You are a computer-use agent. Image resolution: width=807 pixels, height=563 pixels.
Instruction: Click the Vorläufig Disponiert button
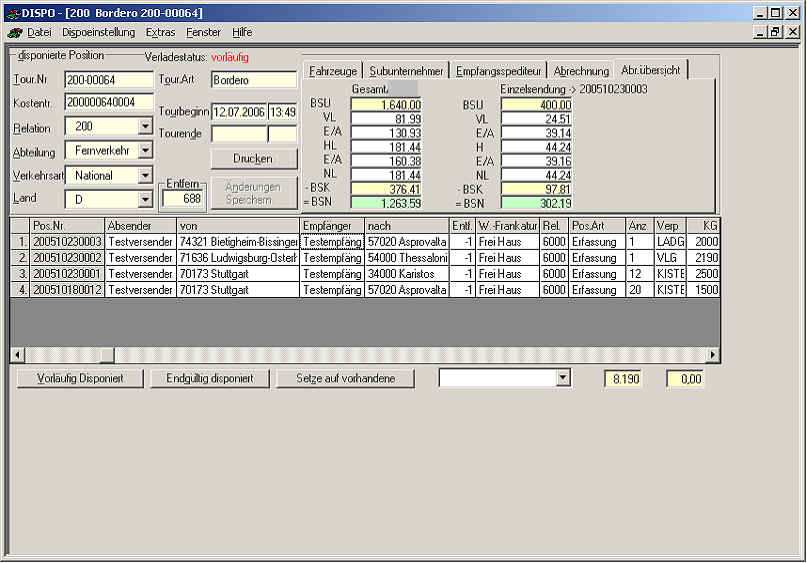coord(80,378)
